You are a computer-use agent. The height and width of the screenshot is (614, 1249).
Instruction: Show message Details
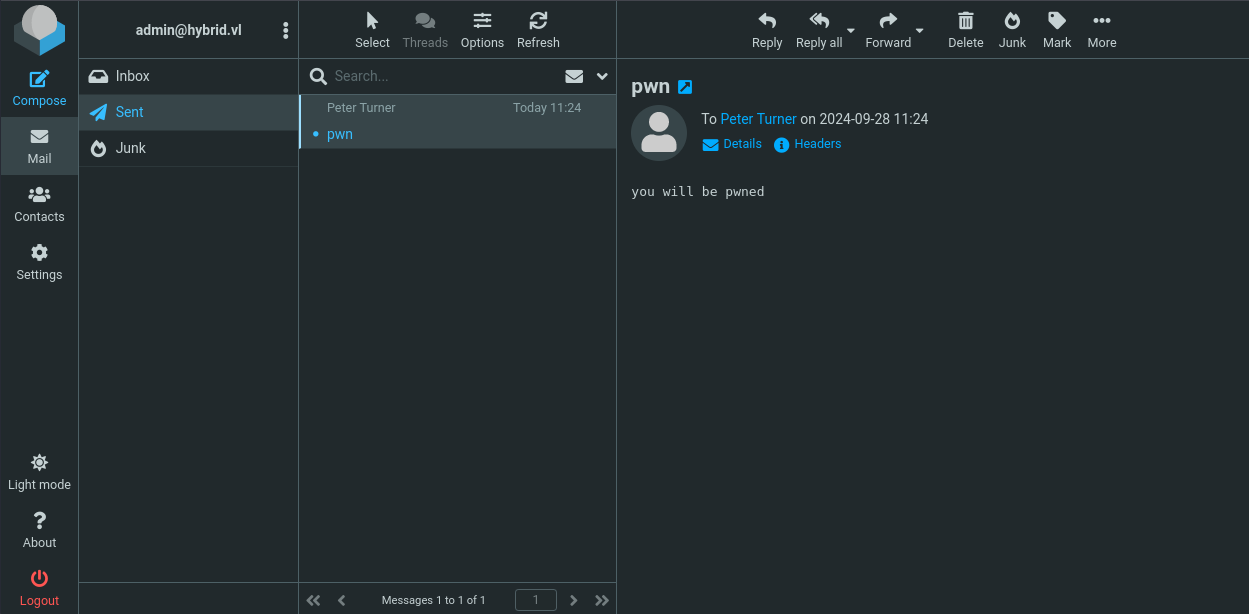732,144
